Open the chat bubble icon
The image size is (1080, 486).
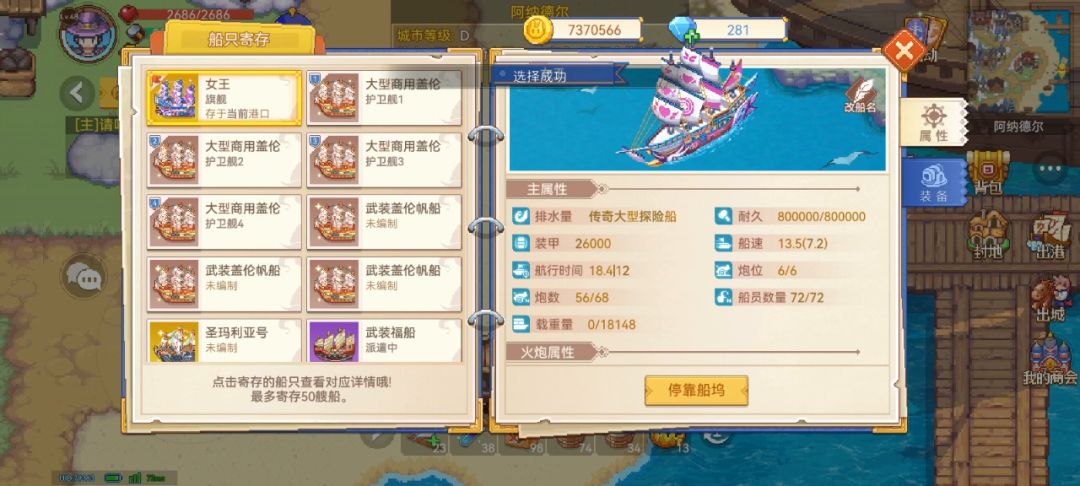point(84,277)
